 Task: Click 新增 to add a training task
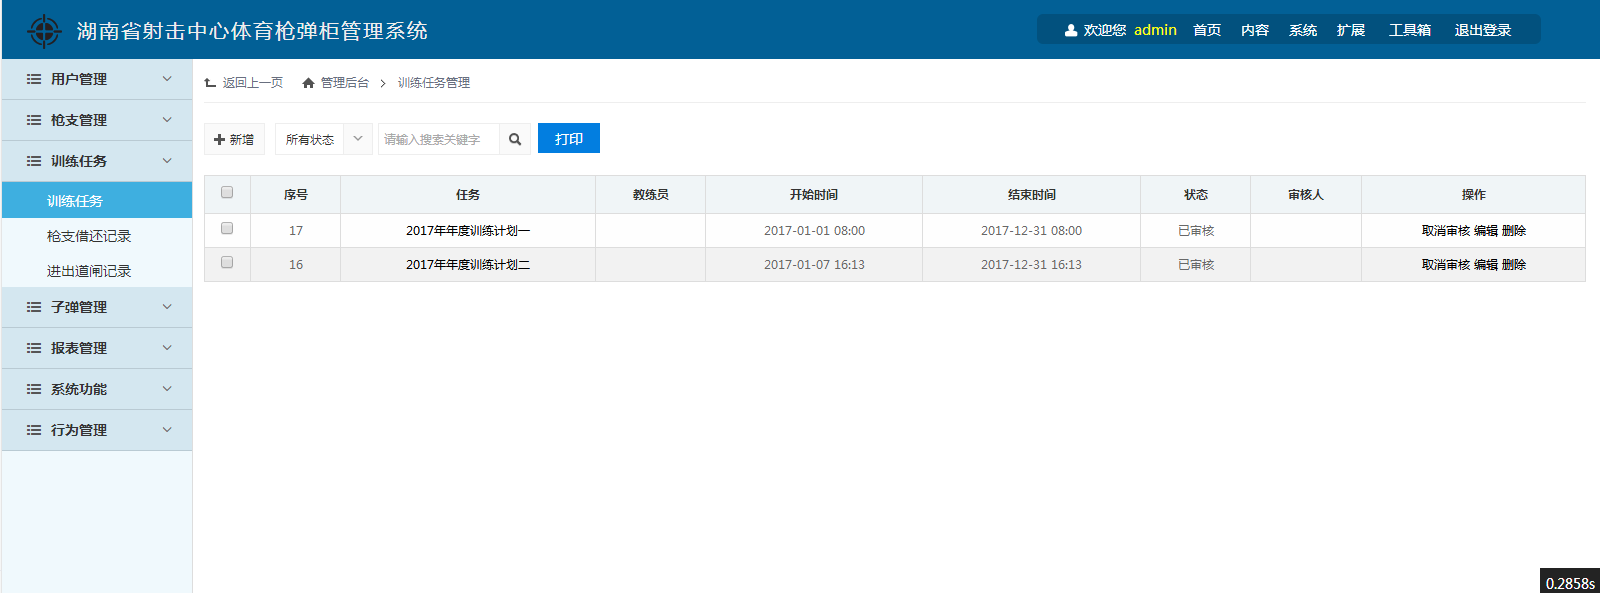coord(234,139)
